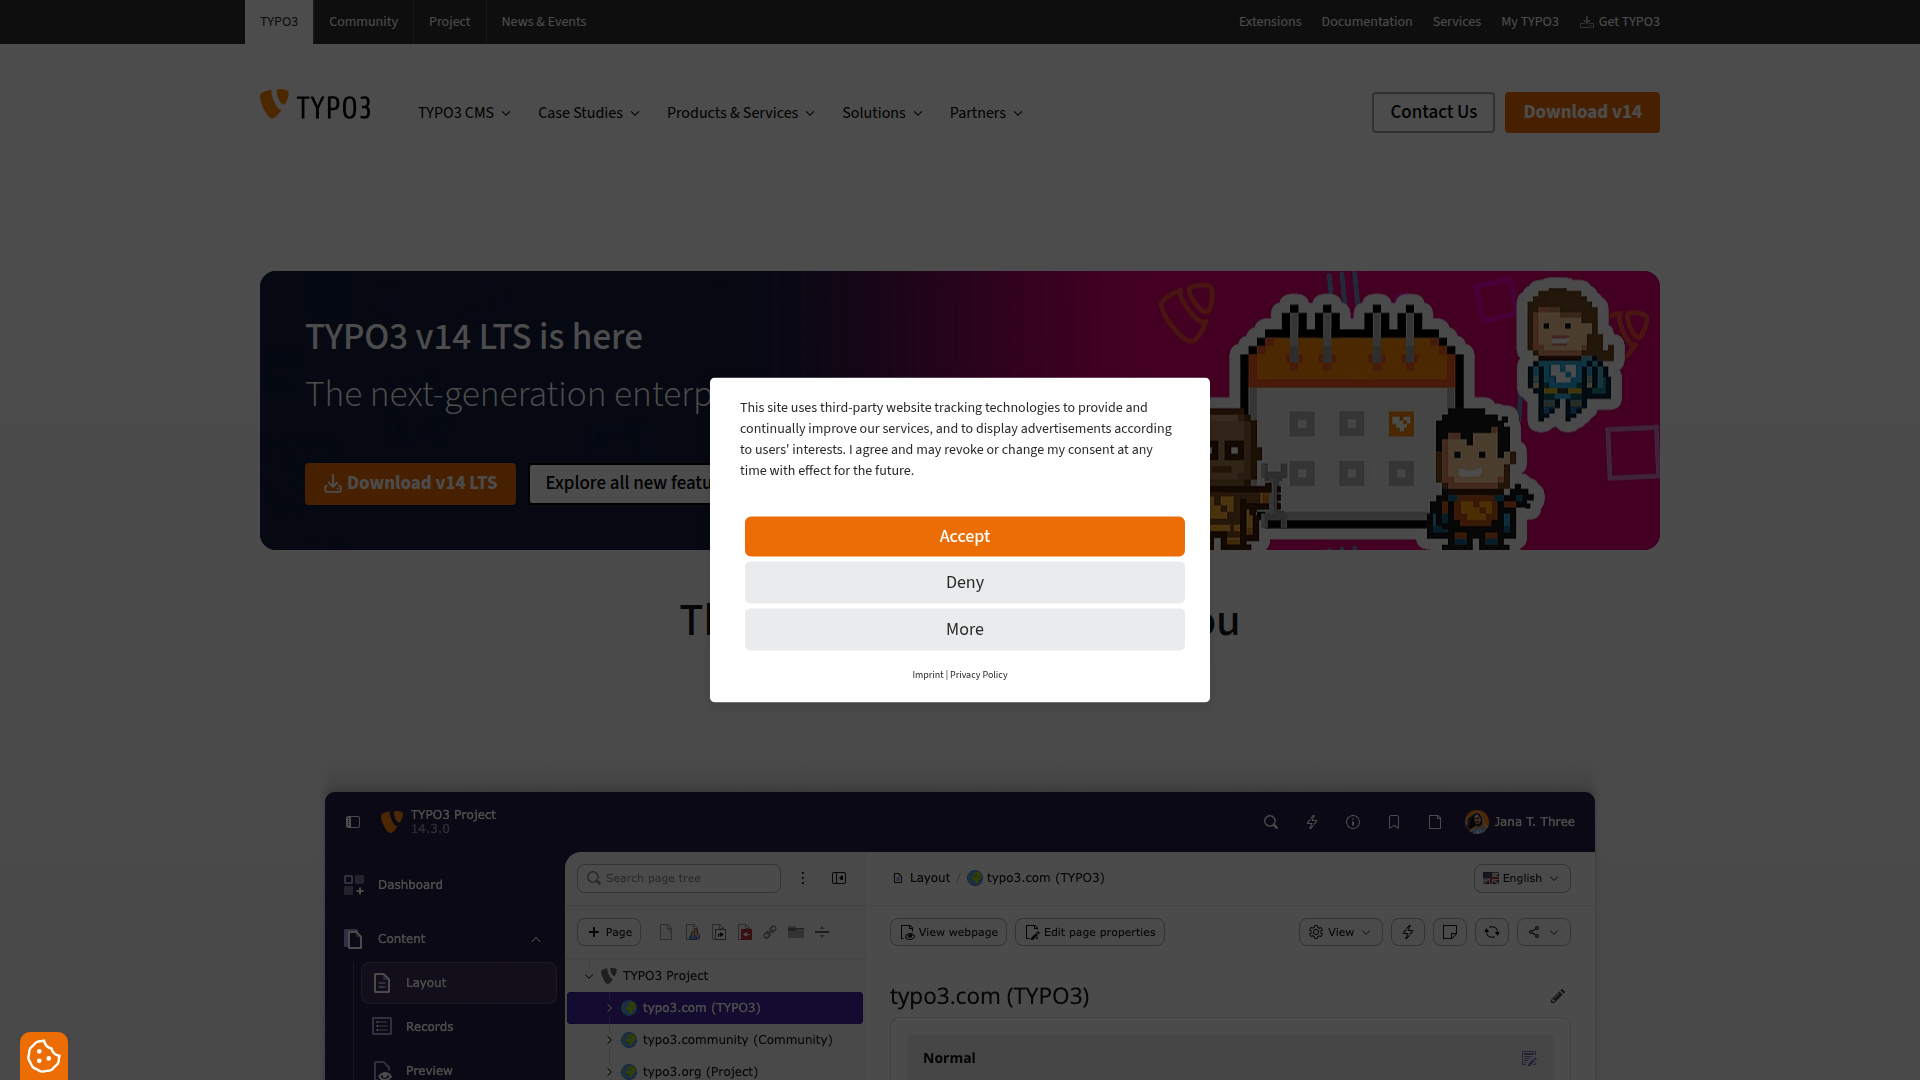
Task: Open the English language dropdown
Action: pyautogui.click(x=1522, y=878)
